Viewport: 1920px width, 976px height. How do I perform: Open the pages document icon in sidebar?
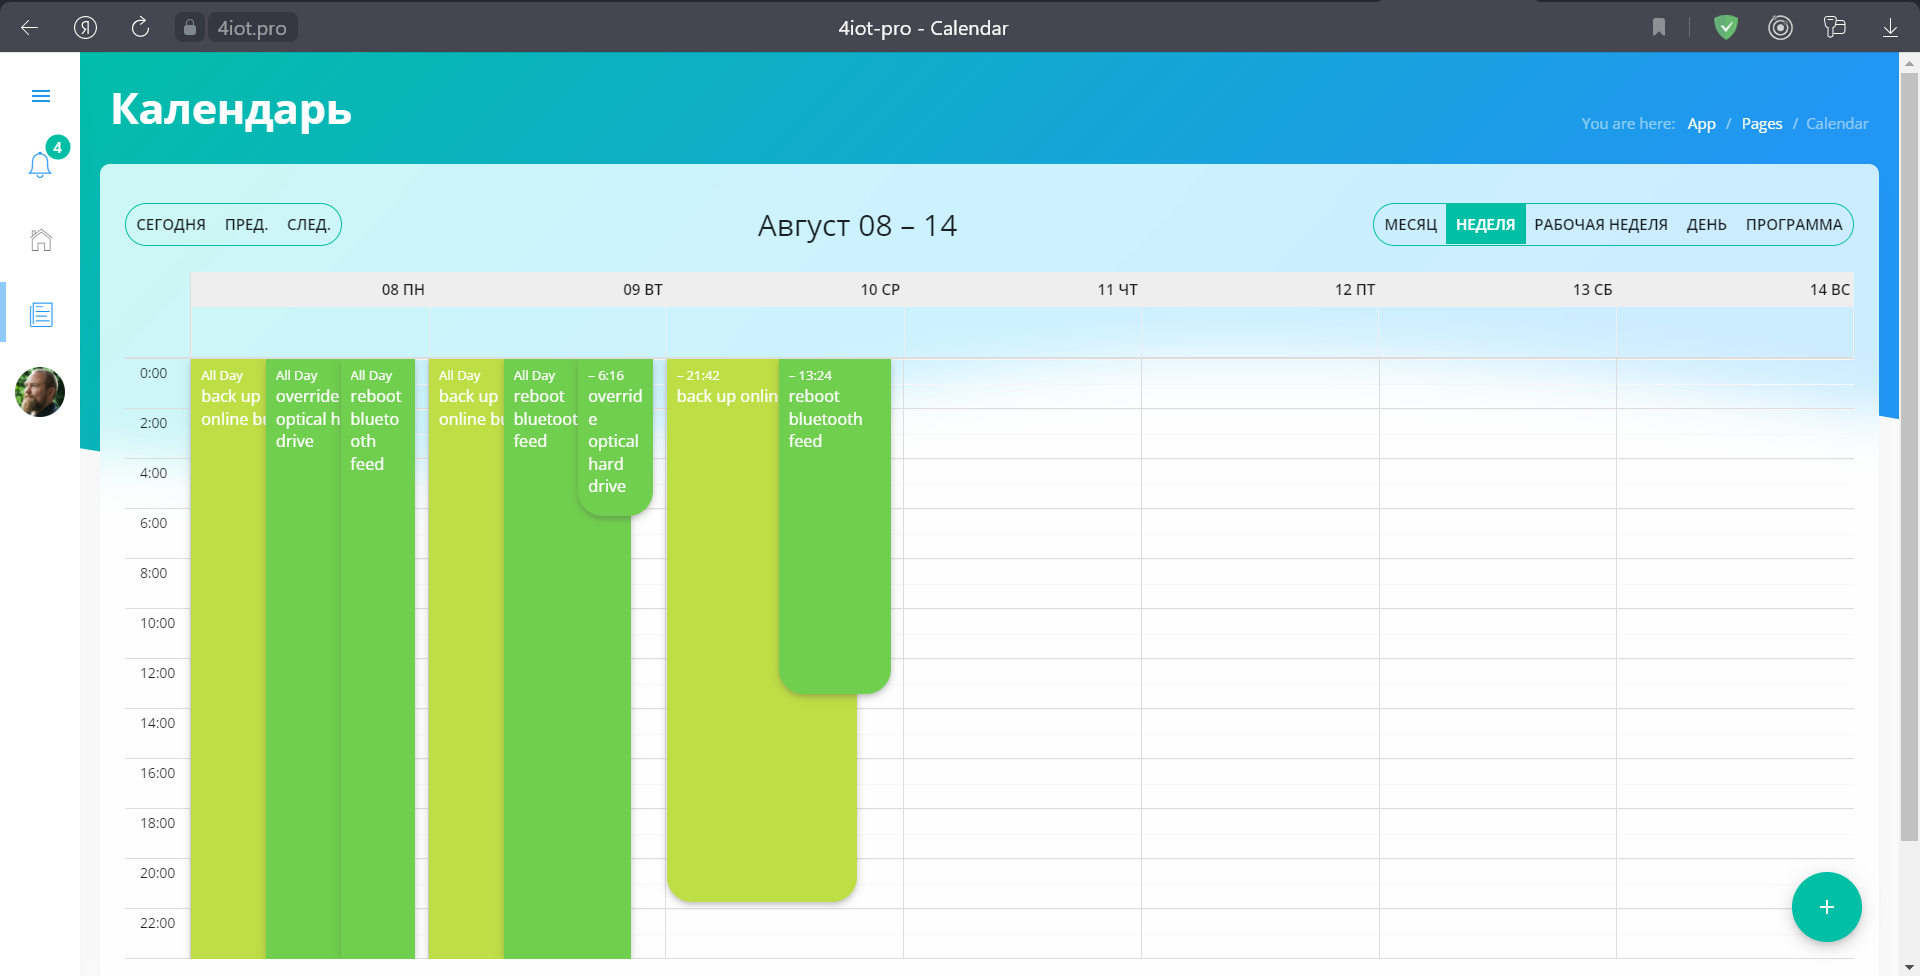pyautogui.click(x=41, y=315)
